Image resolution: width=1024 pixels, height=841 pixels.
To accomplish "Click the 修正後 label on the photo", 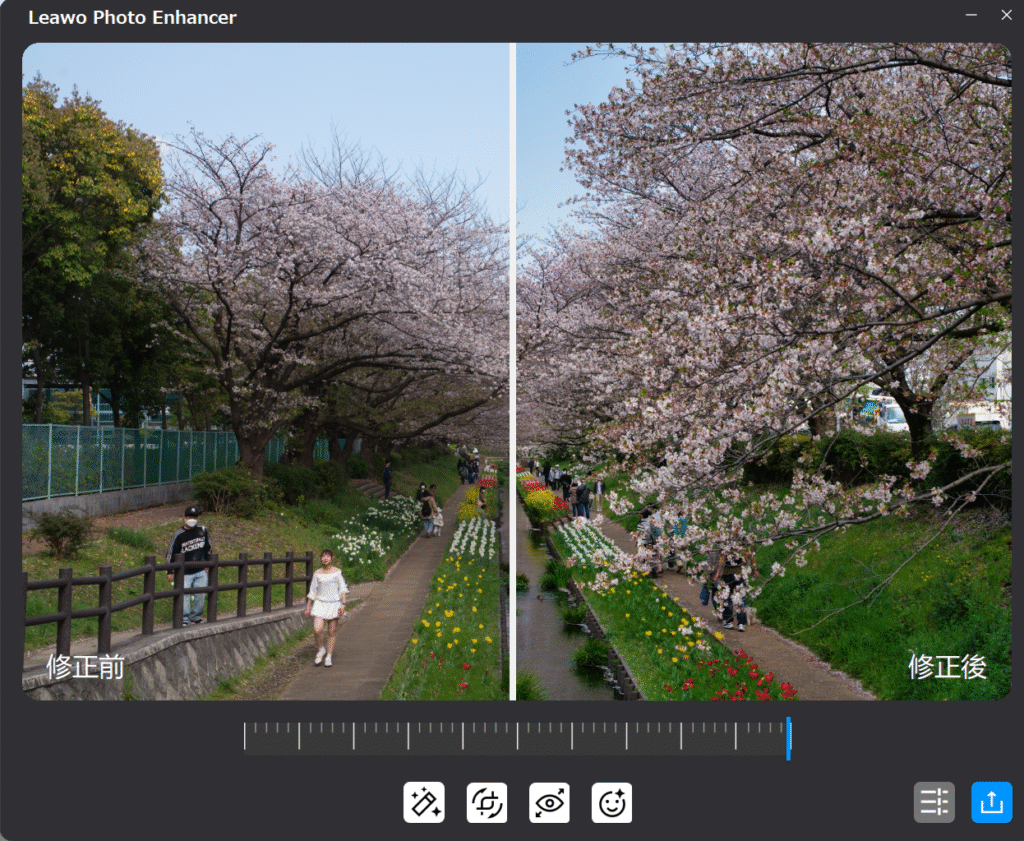I will 947,667.
